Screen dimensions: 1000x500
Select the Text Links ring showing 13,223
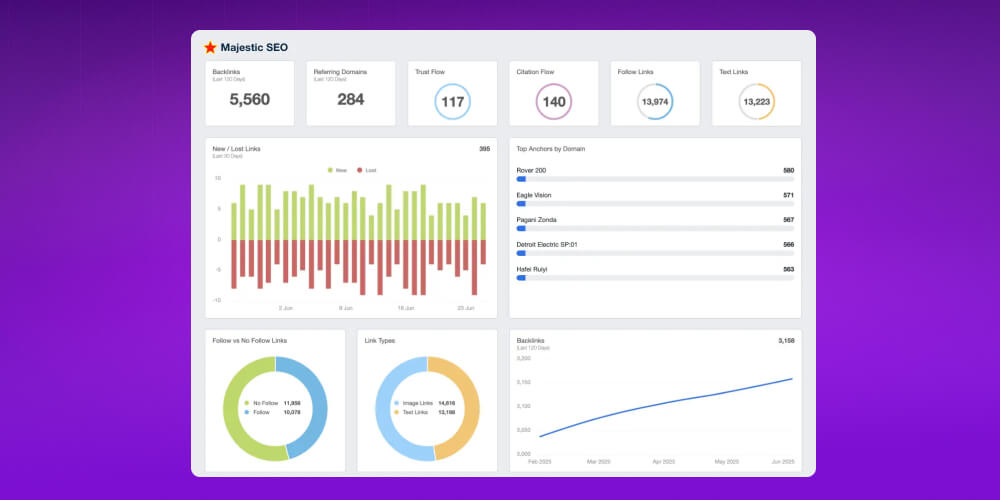[756, 102]
